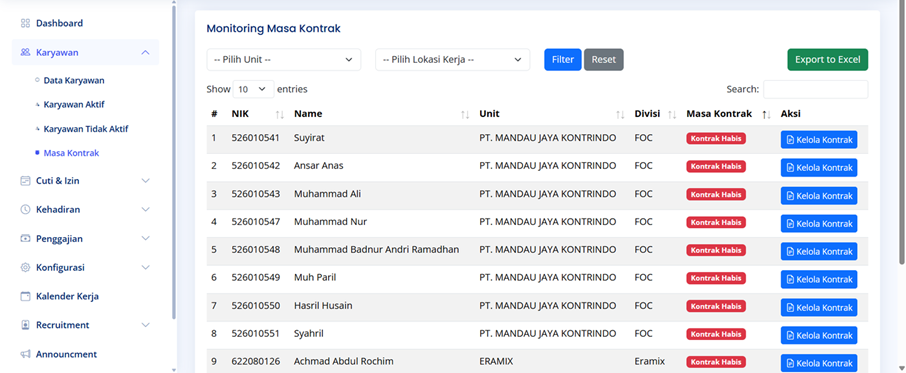Screen dimensions: 906x373
Task: Expand the Cuti & Izin chevron
Action: pyautogui.click(x=146, y=181)
